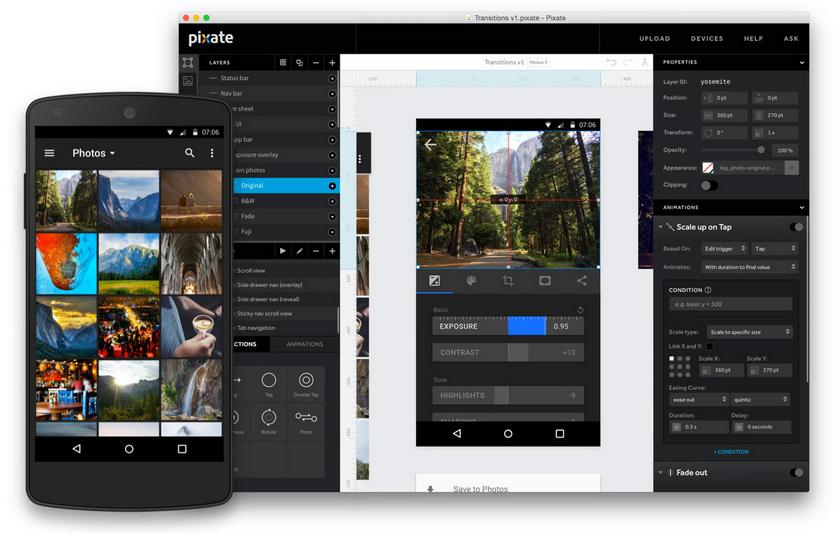This screenshot has height=536, width=834.
Task: Remove layer using Layers minus icon
Action: tap(316, 63)
